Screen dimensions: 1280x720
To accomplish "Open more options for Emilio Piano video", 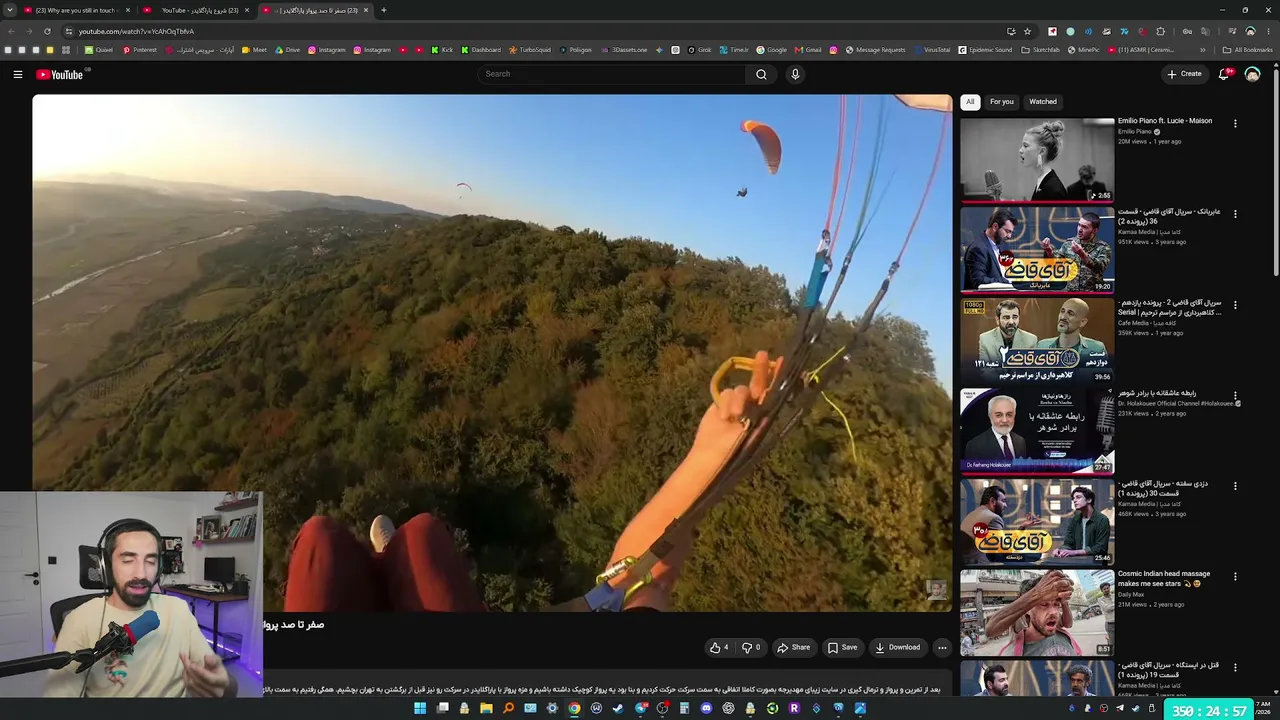I will point(1235,124).
